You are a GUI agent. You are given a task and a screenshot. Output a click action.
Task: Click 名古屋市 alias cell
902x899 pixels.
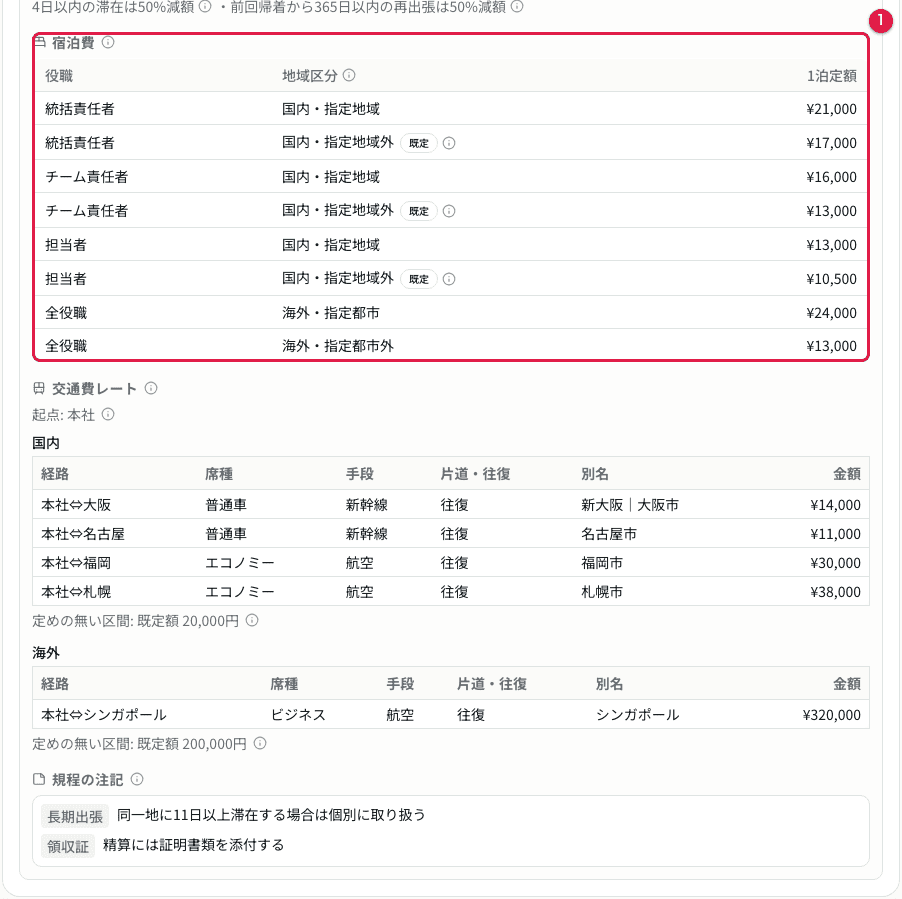pos(609,534)
